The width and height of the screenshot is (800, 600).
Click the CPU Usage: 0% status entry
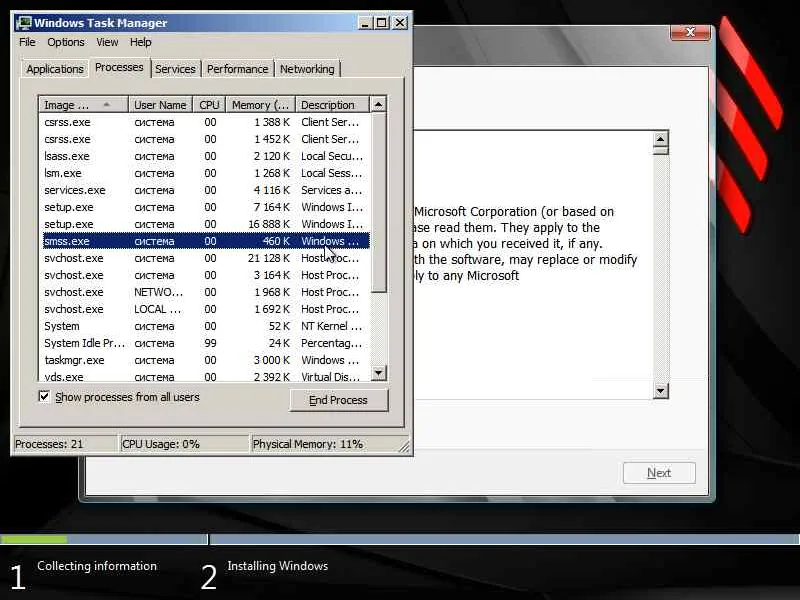[184, 444]
